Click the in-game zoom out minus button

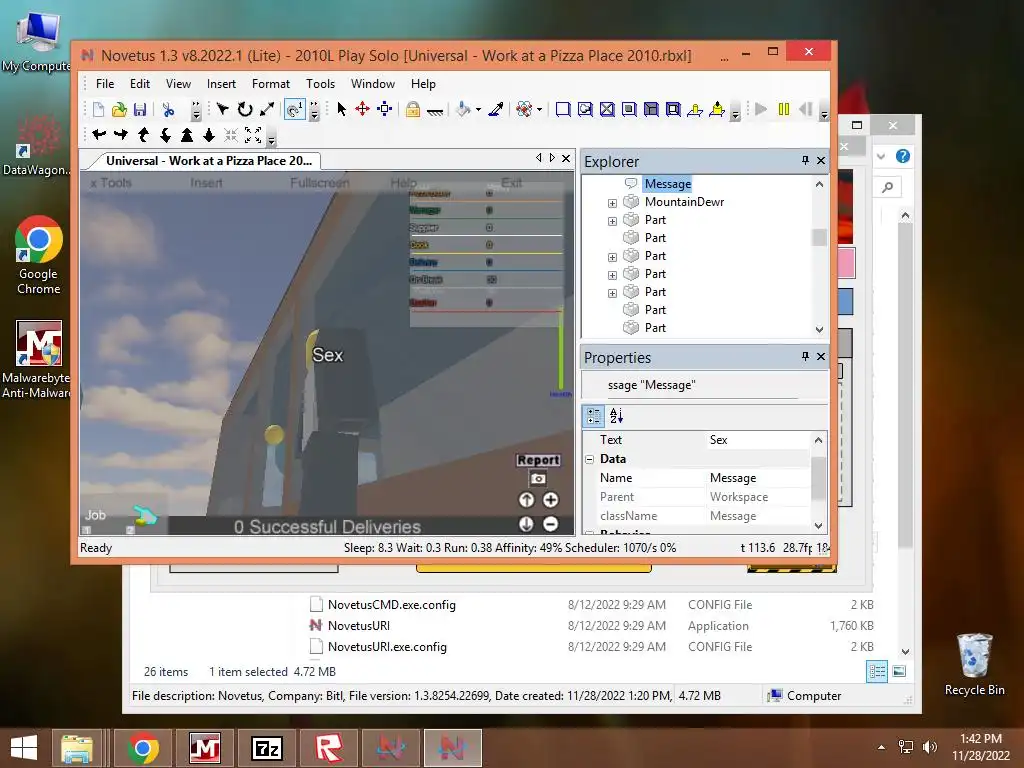point(551,524)
